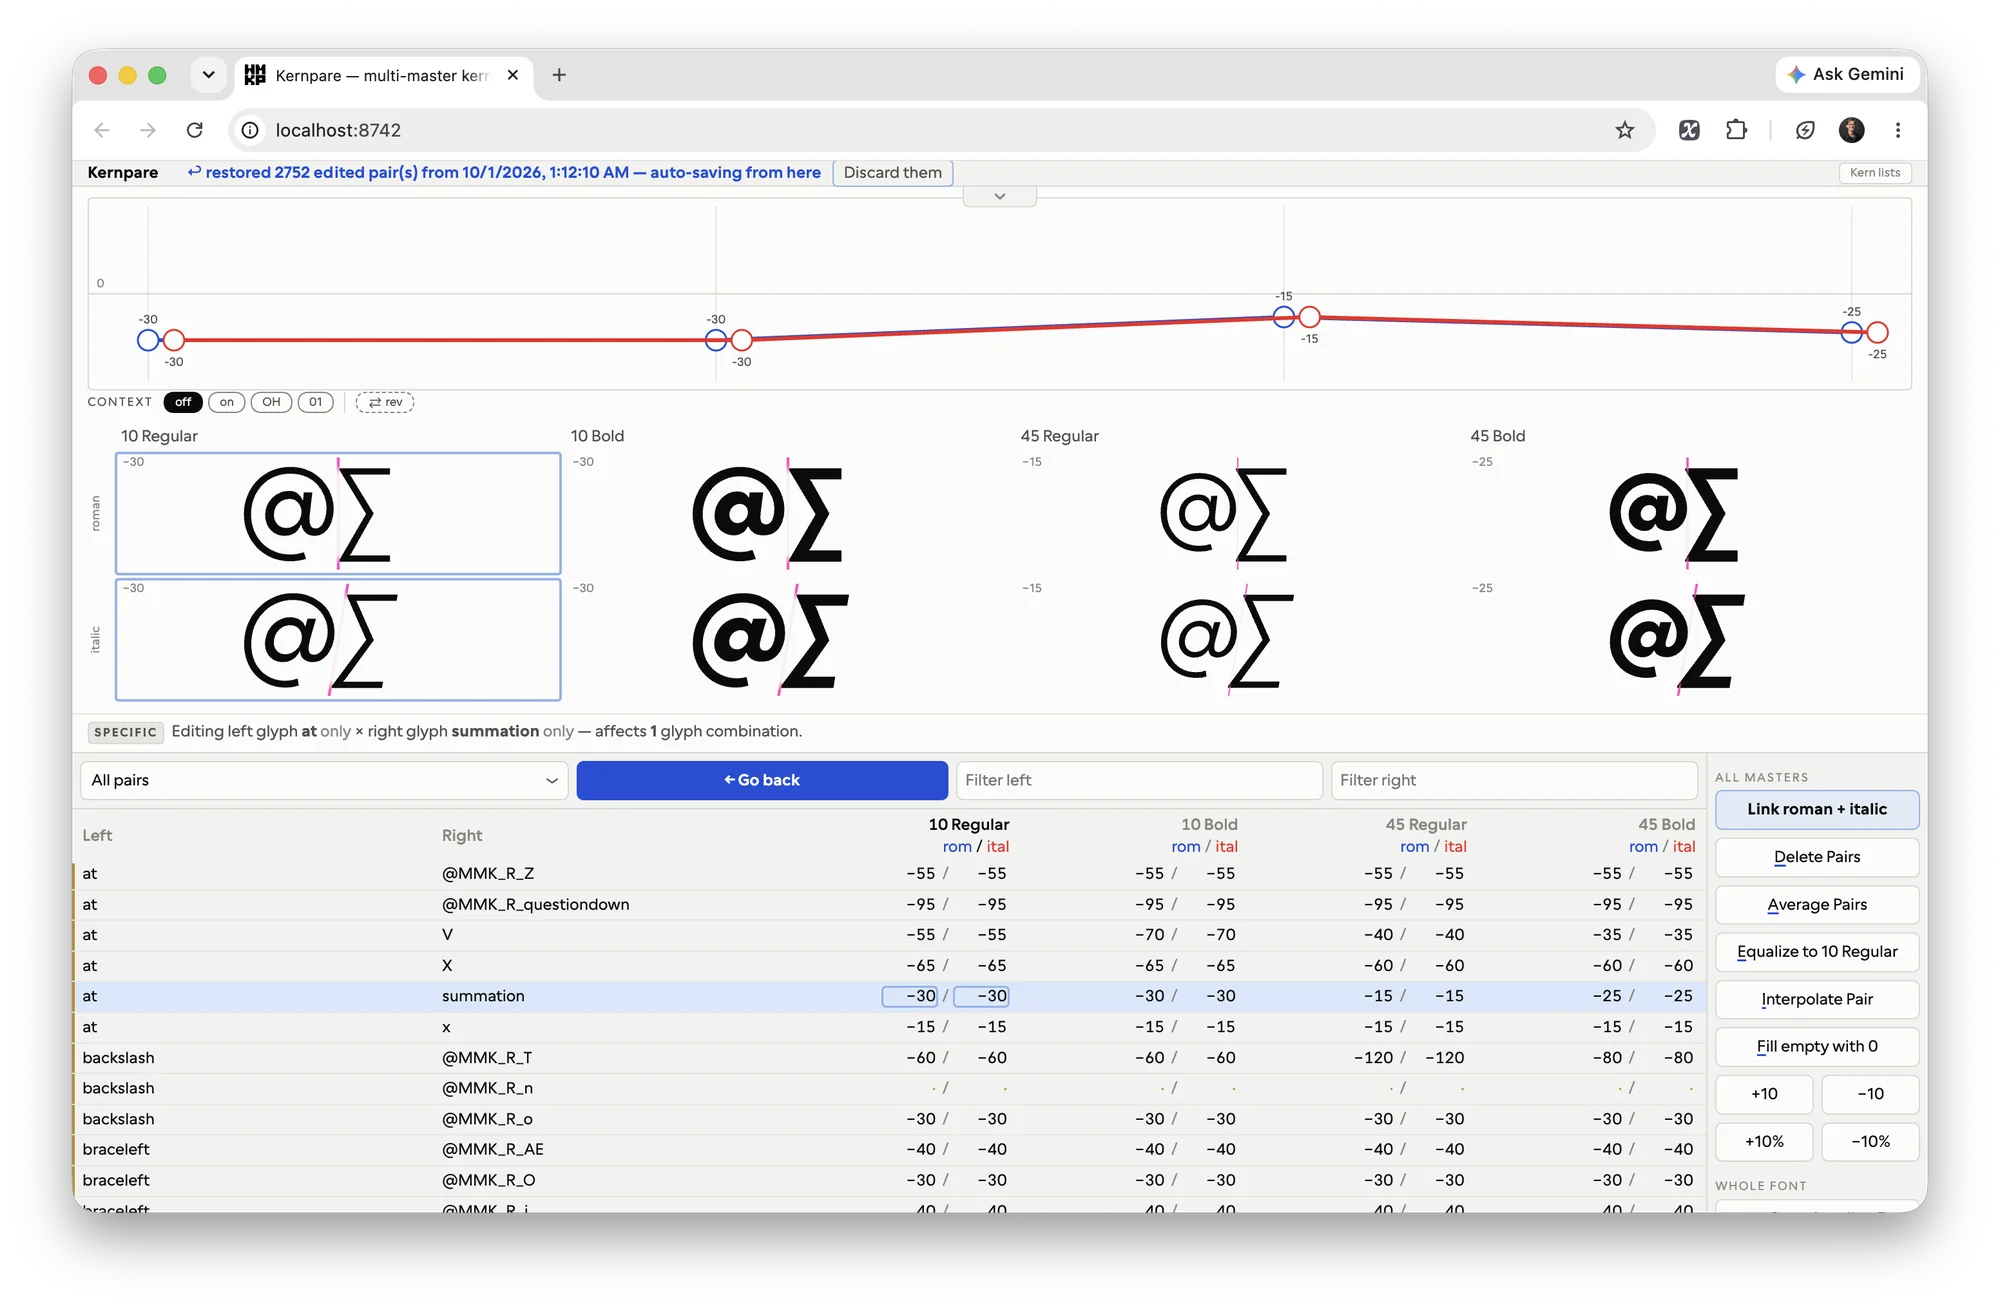Toggle the rev reverse pair button
The image size is (2000, 1308).
click(385, 402)
